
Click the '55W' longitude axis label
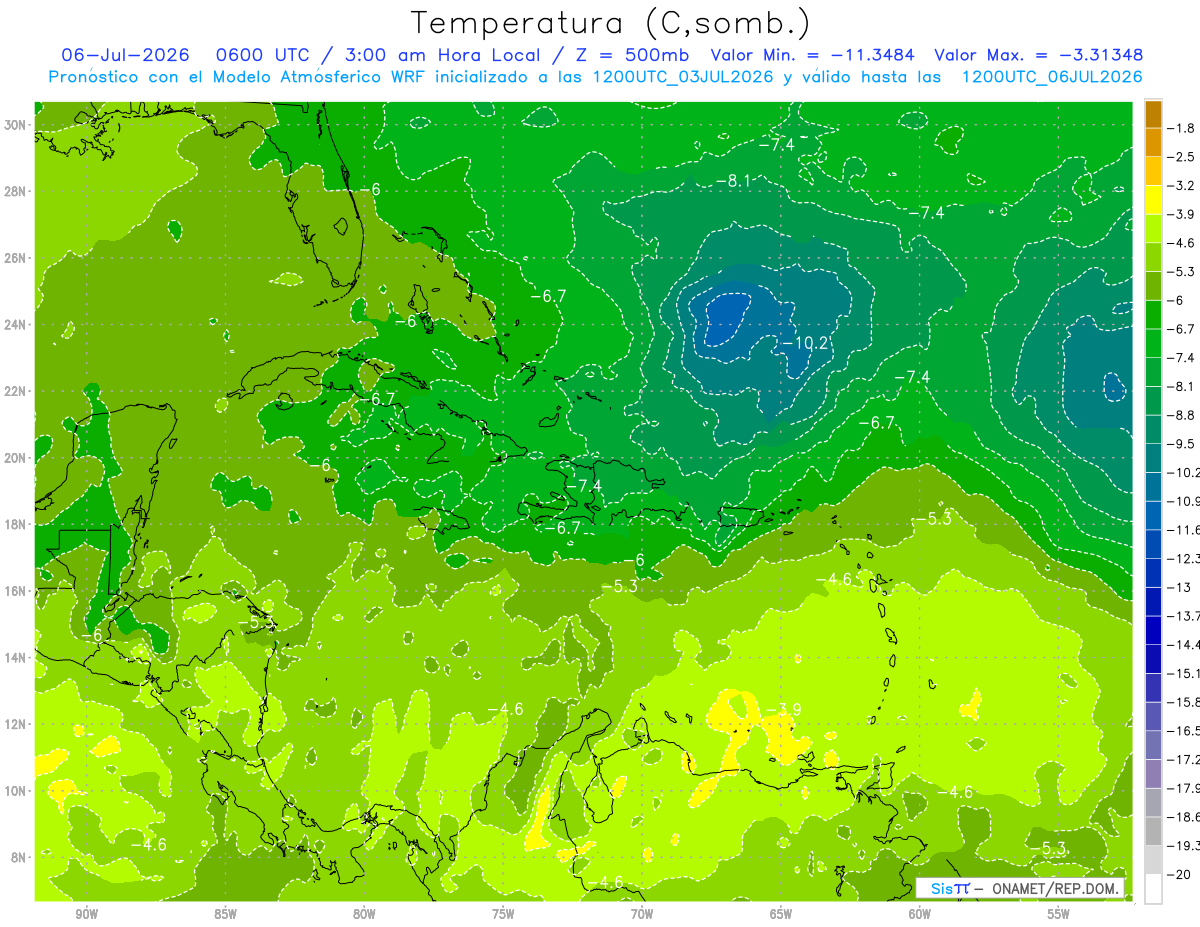[1059, 914]
